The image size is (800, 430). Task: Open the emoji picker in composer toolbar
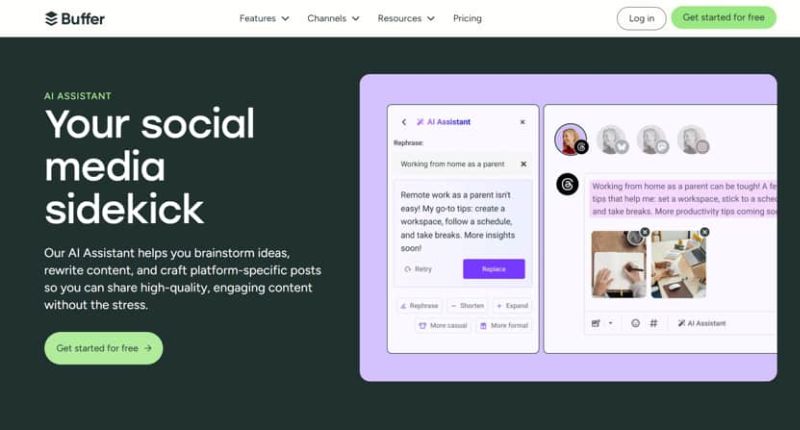coord(635,323)
